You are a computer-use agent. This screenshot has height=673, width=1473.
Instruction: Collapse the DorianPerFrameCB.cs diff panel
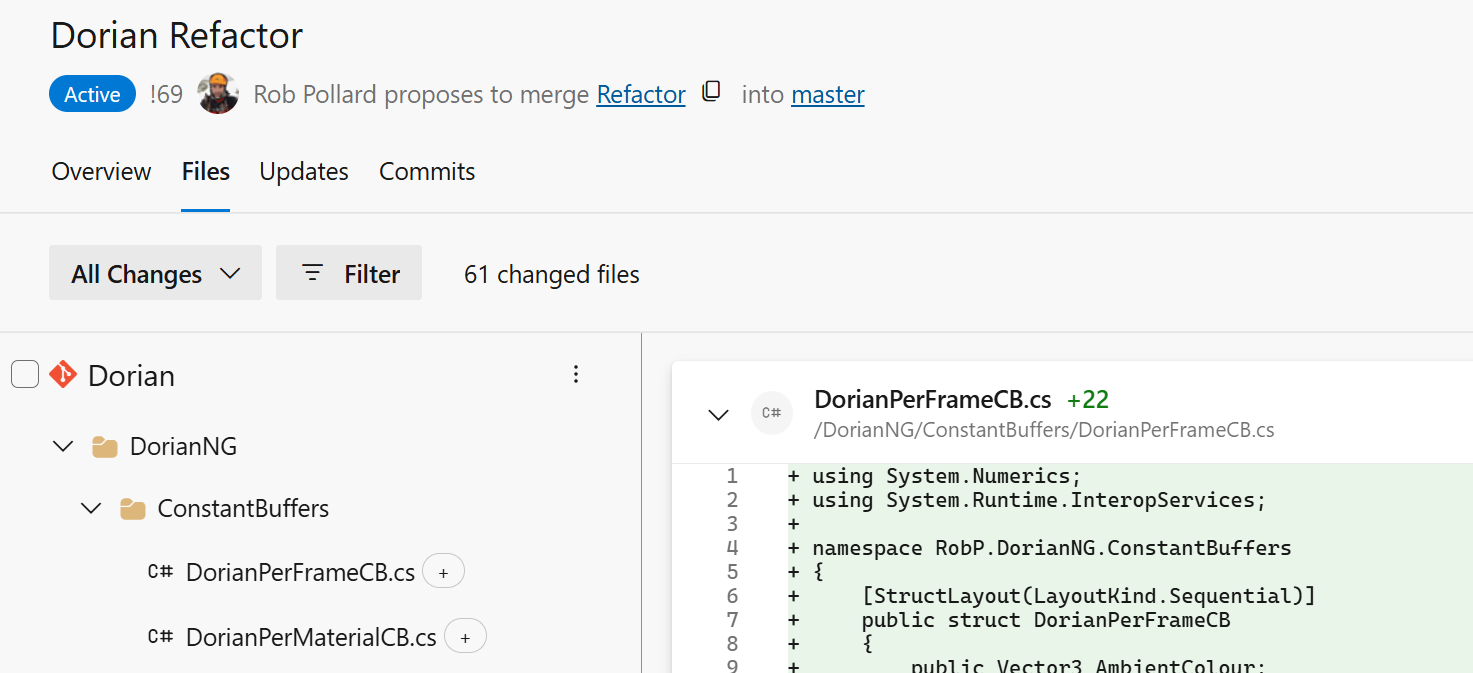(718, 414)
